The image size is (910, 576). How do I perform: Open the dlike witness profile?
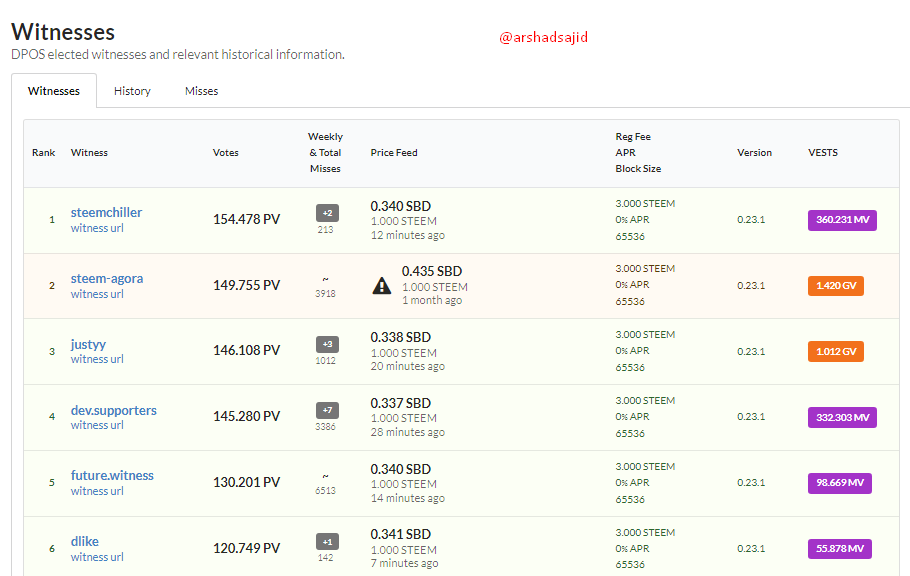click(85, 542)
